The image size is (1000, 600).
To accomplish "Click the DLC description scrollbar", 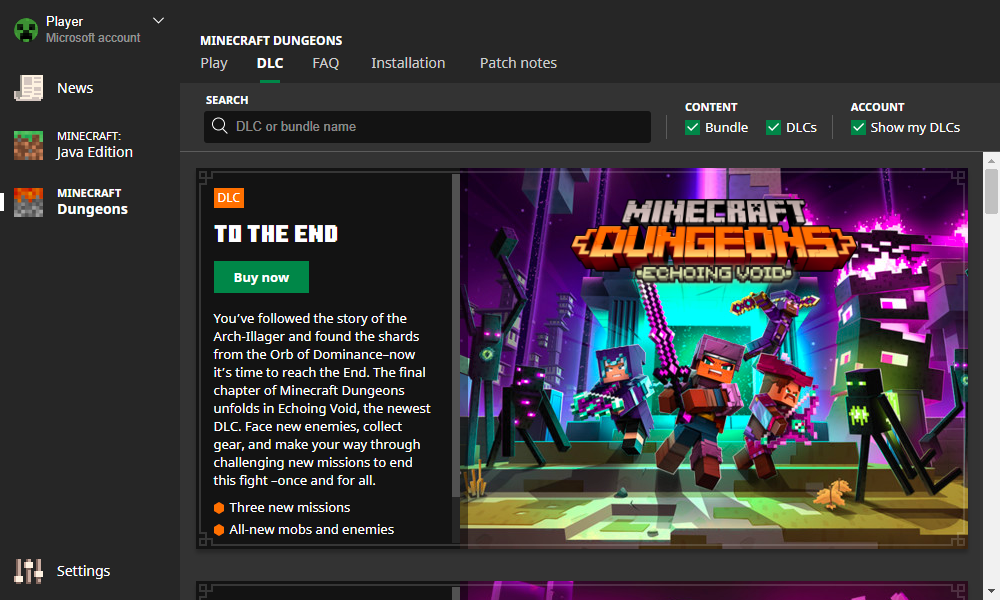I will 456,335.
